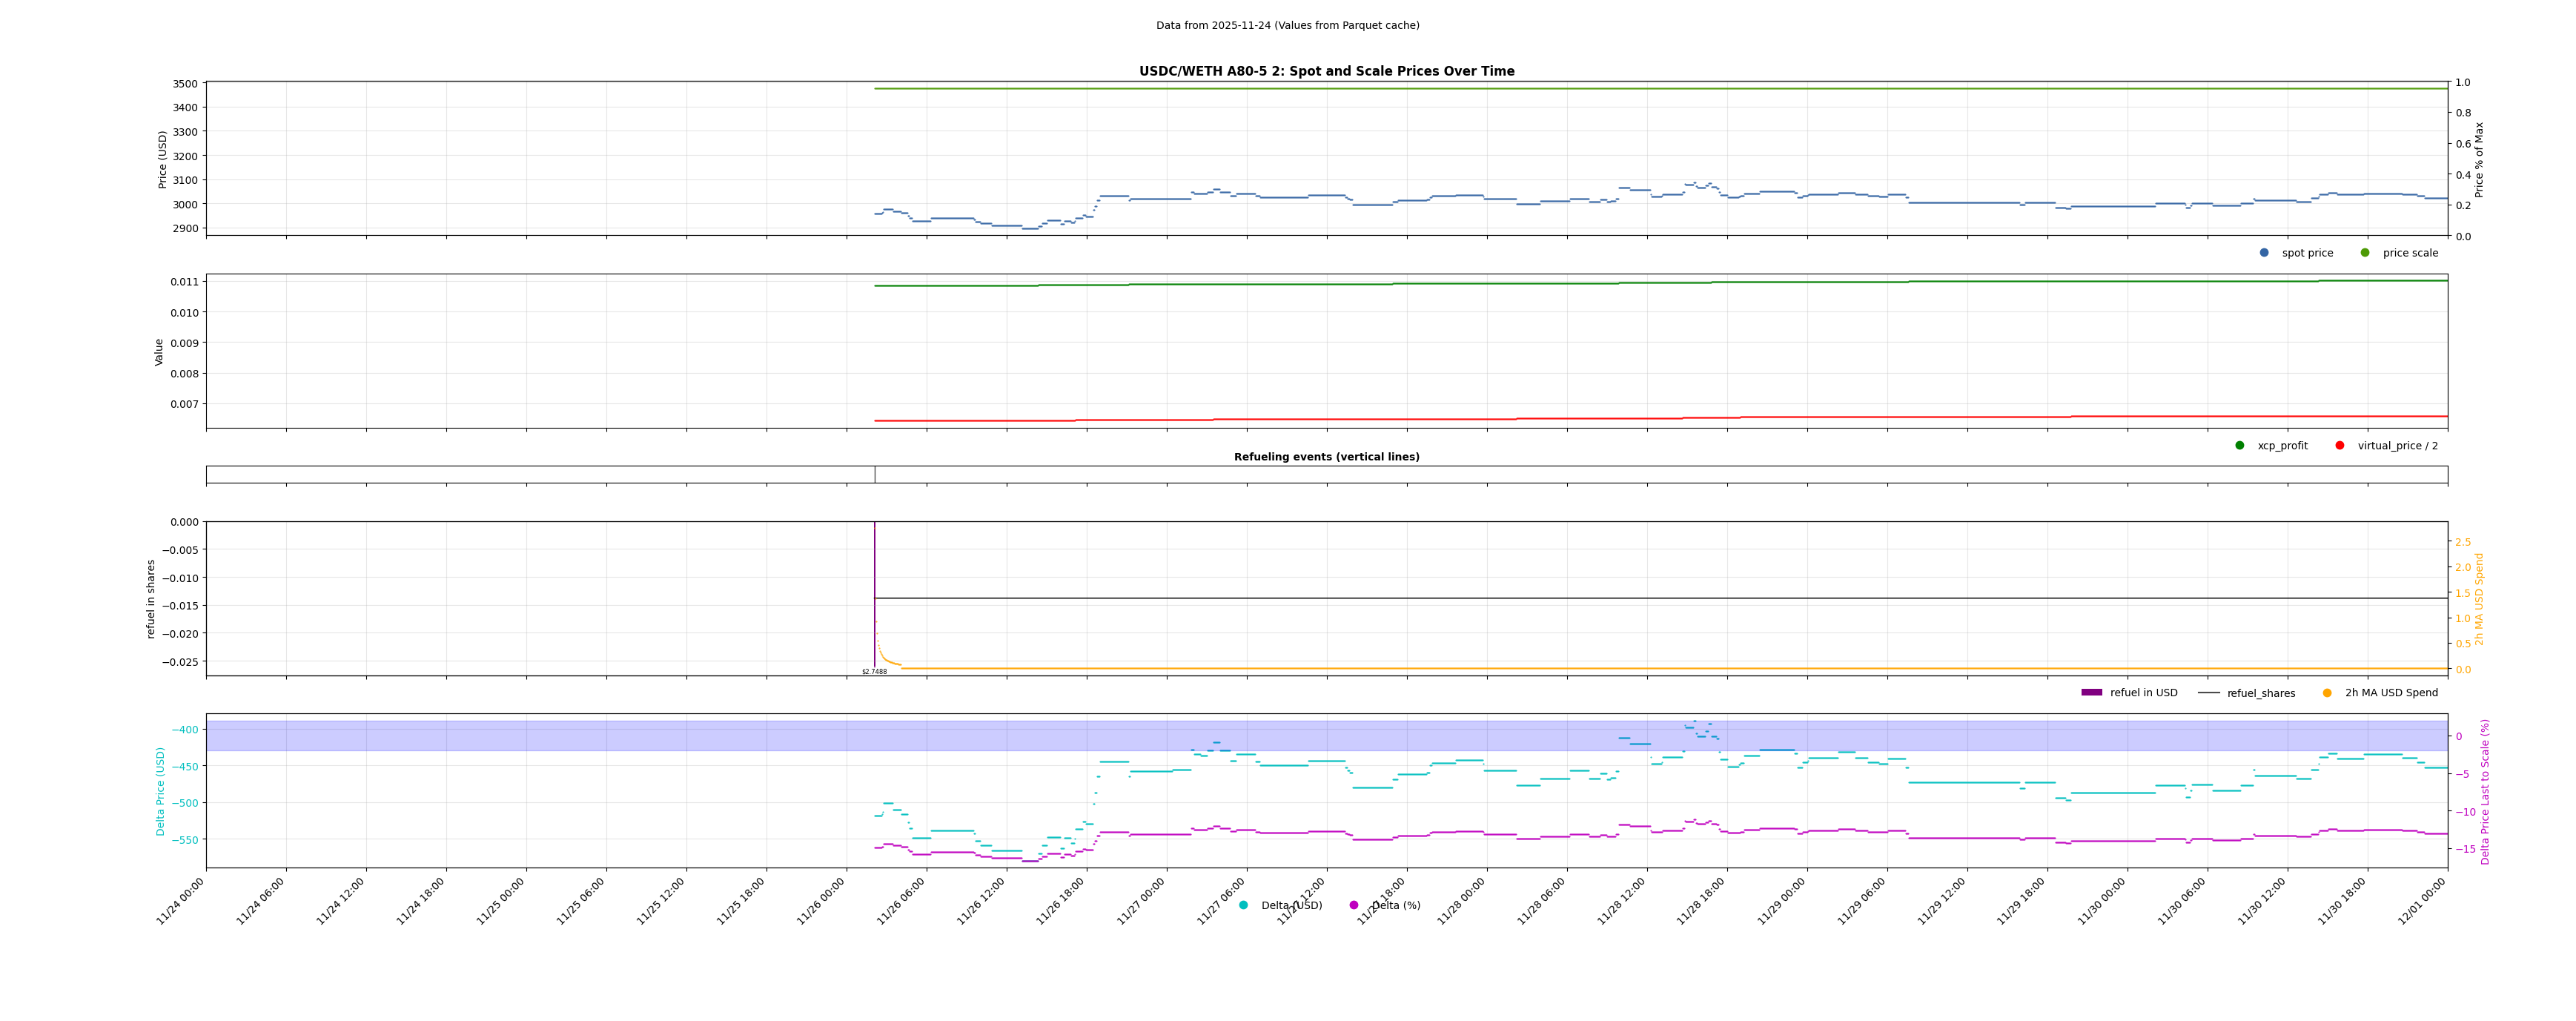Click the Delta Price Last to Scale axis label

click(2485, 792)
